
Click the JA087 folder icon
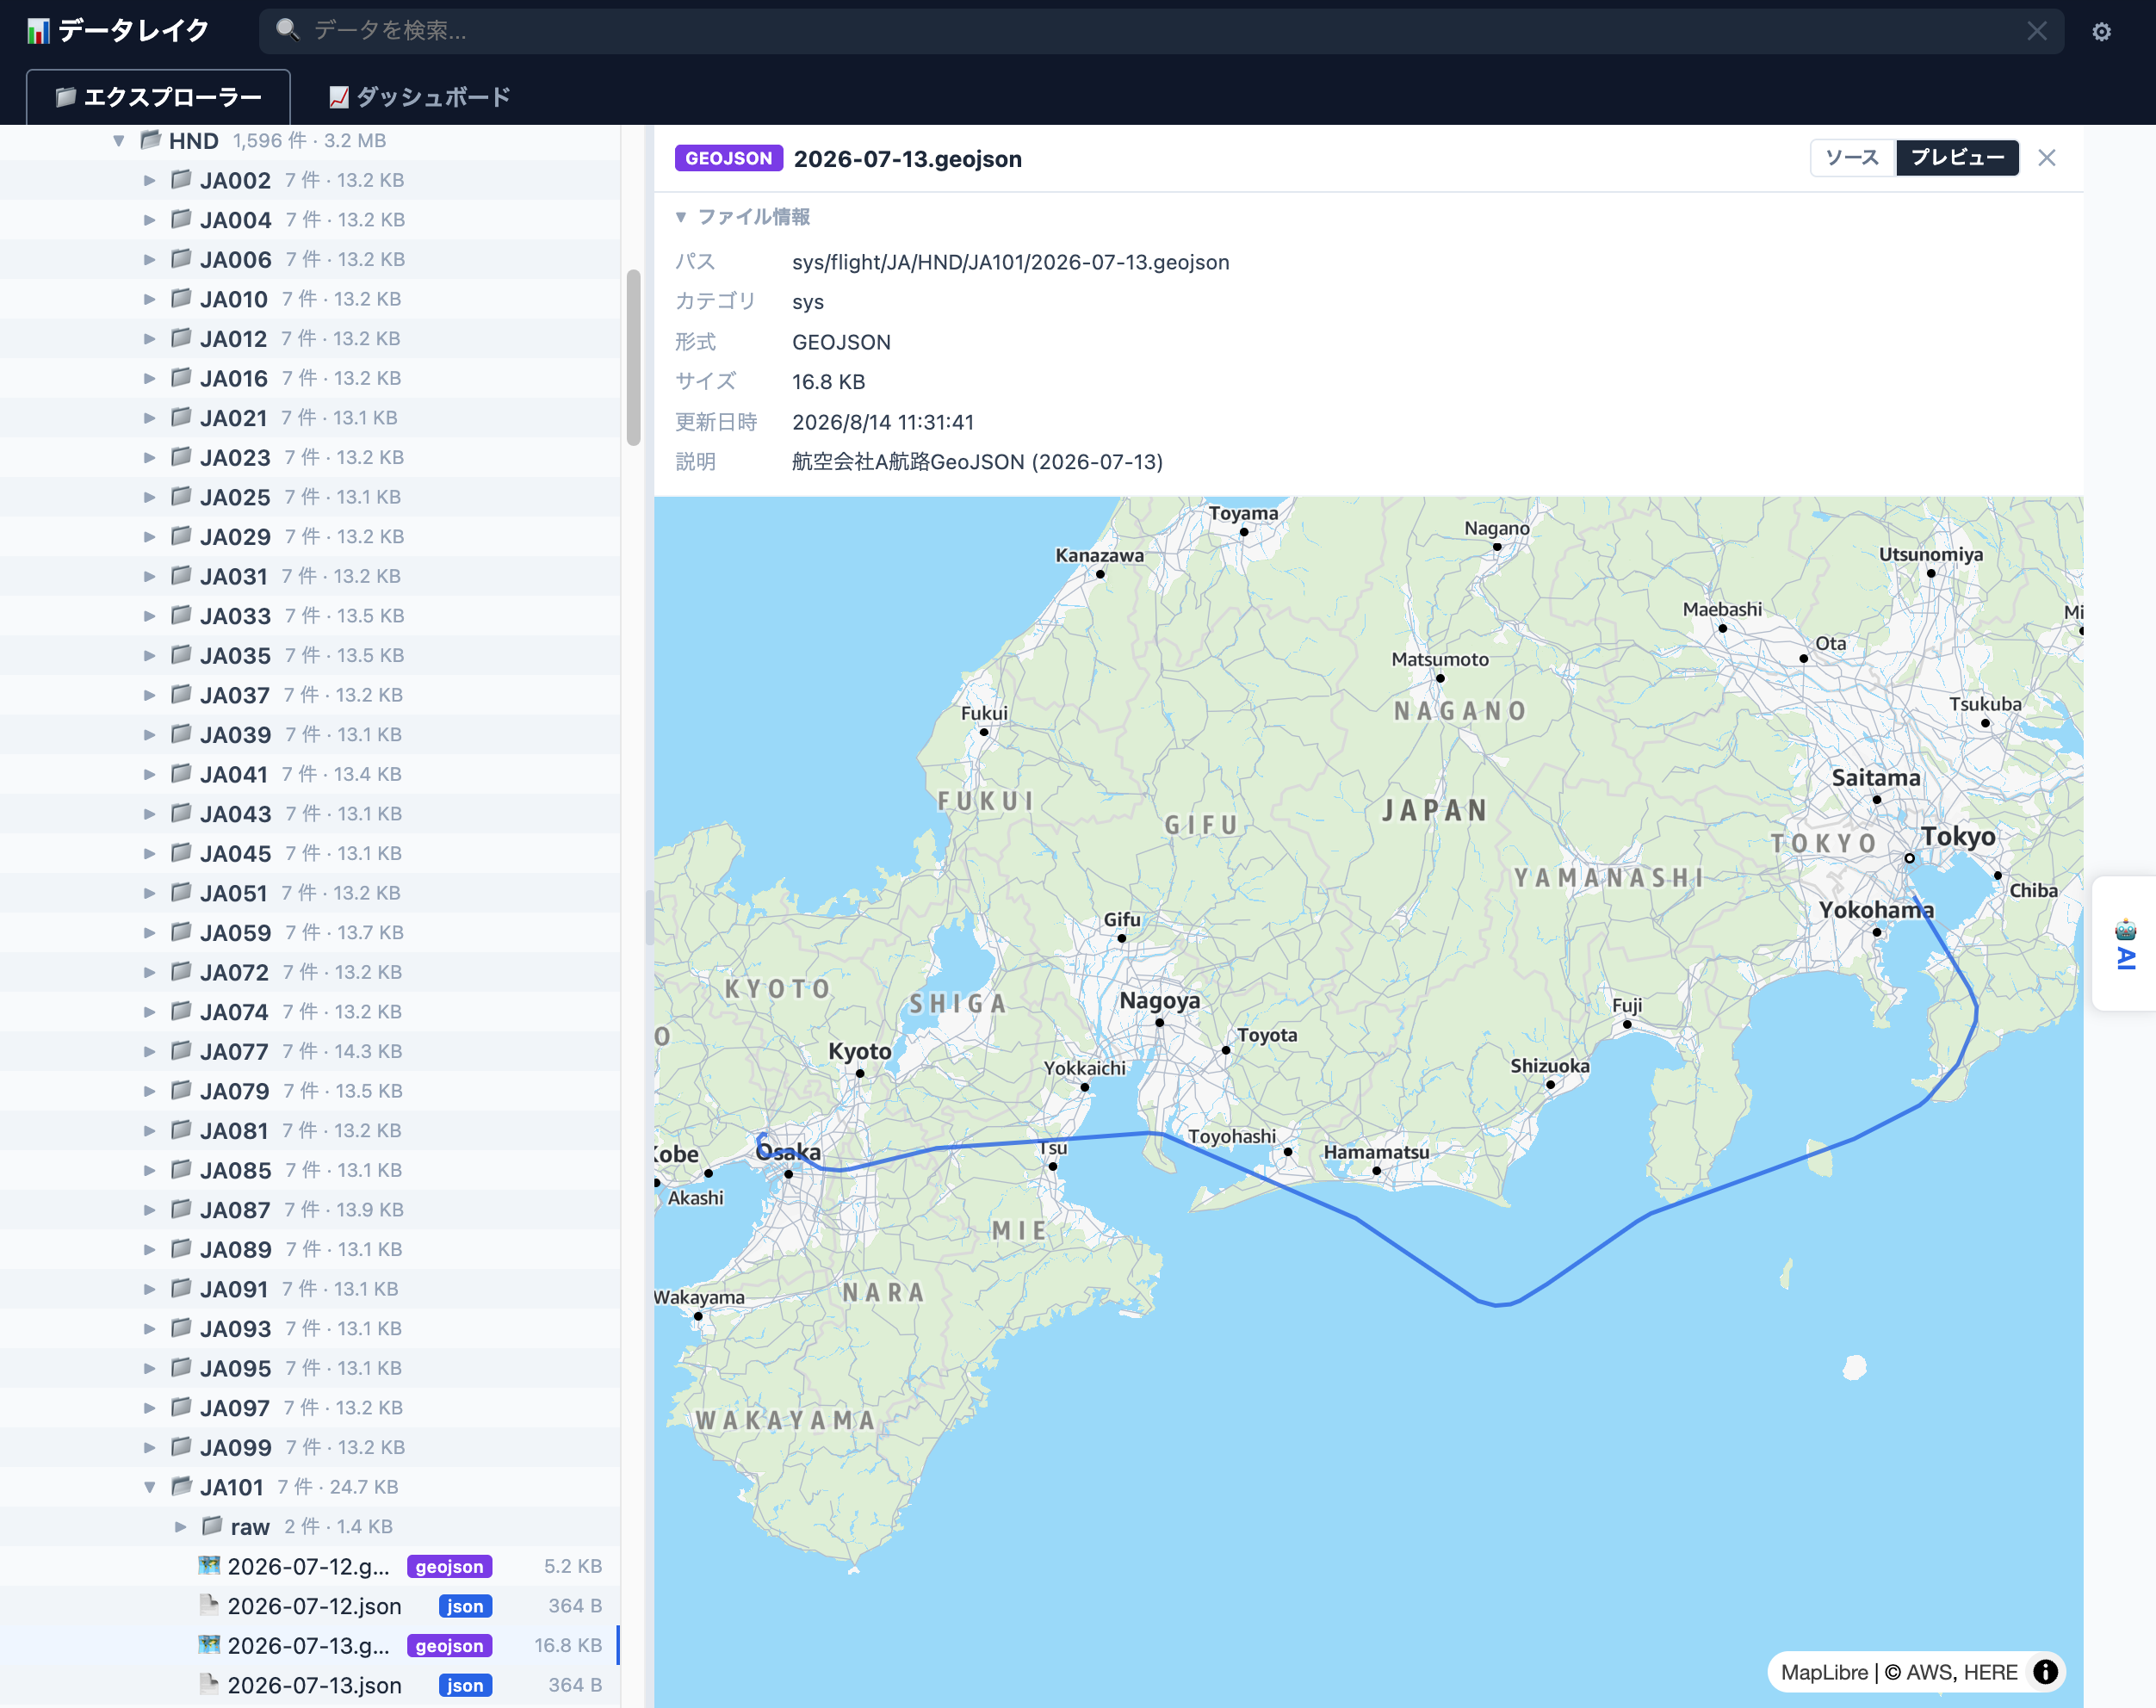click(181, 1209)
